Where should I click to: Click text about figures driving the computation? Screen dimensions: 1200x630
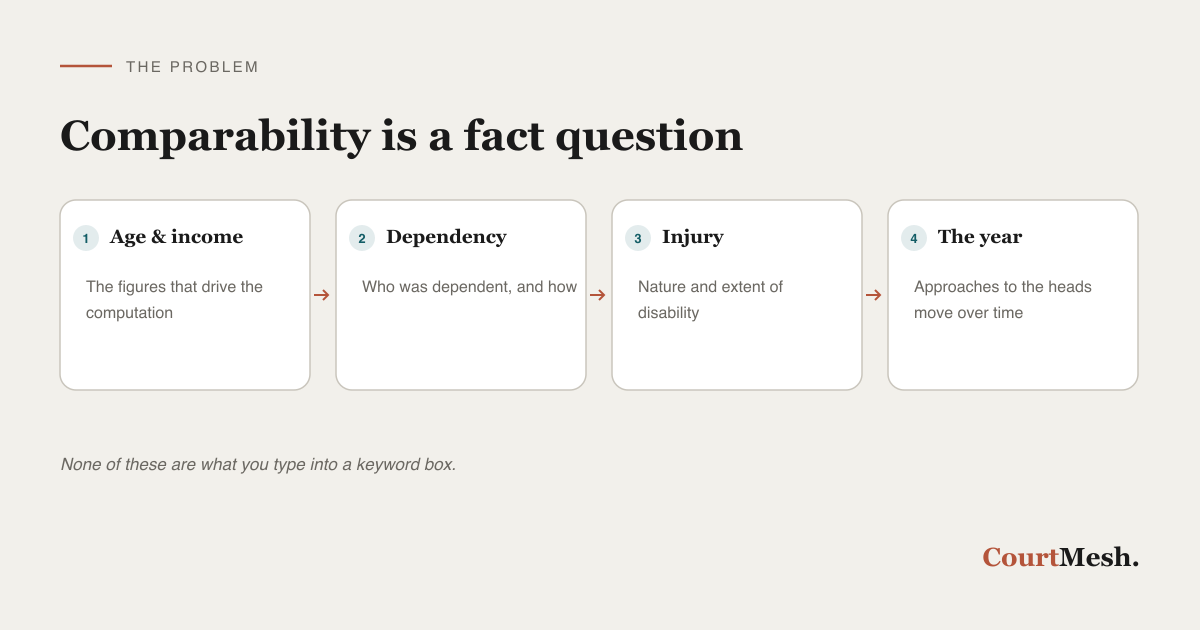click(x=174, y=299)
